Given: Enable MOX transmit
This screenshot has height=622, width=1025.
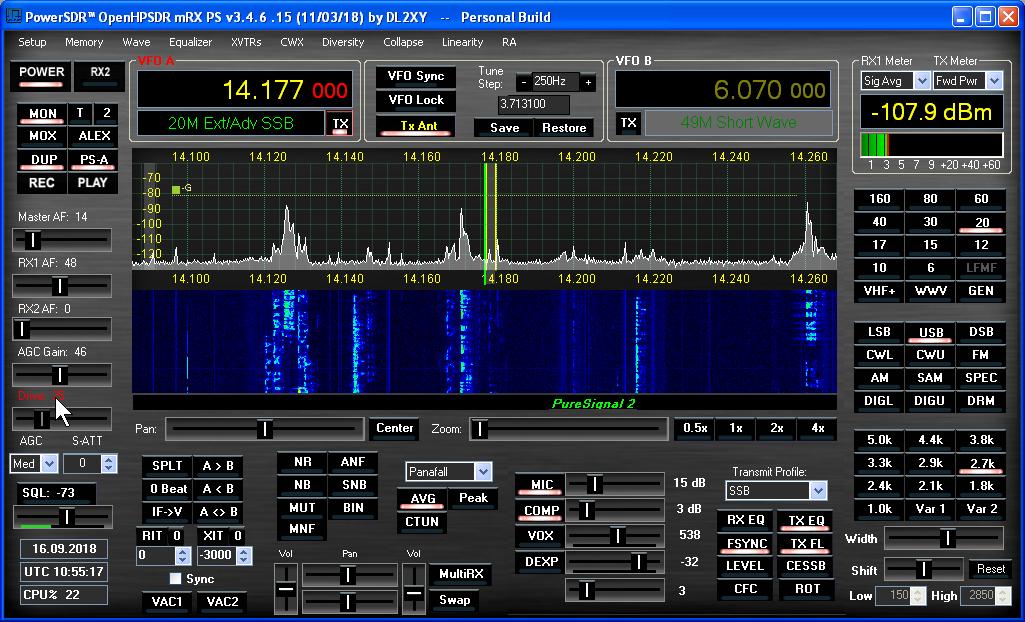Looking at the screenshot, I should [x=42, y=136].
